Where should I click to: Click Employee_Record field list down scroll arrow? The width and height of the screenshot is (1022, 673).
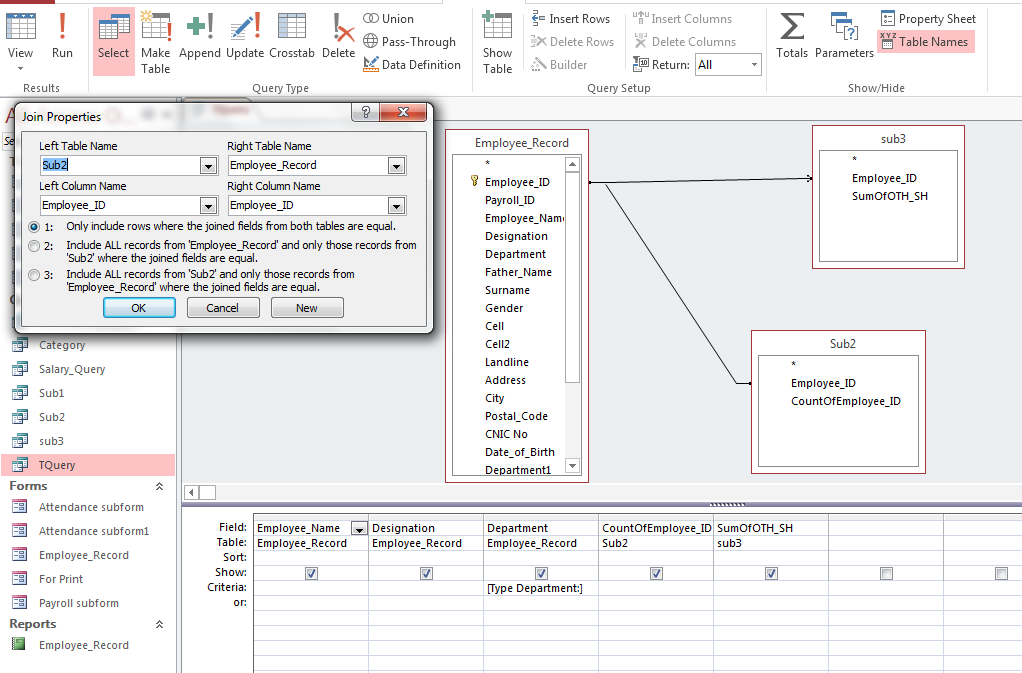coord(572,465)
